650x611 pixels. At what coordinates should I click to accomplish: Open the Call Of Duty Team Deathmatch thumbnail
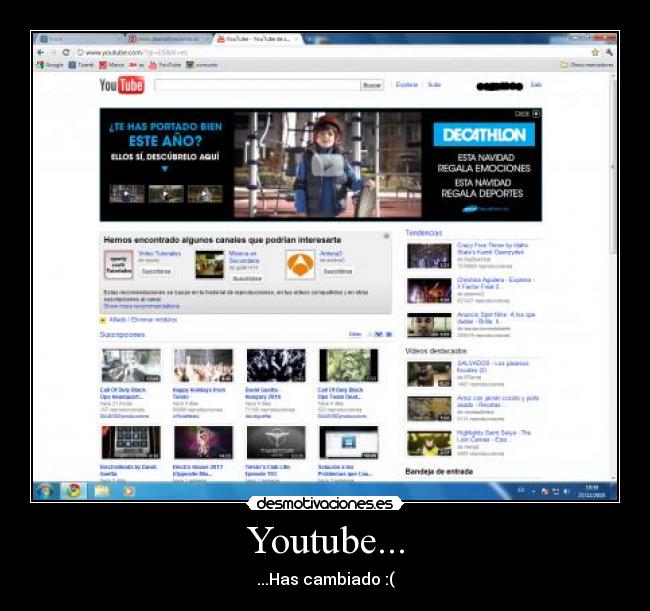349,366
